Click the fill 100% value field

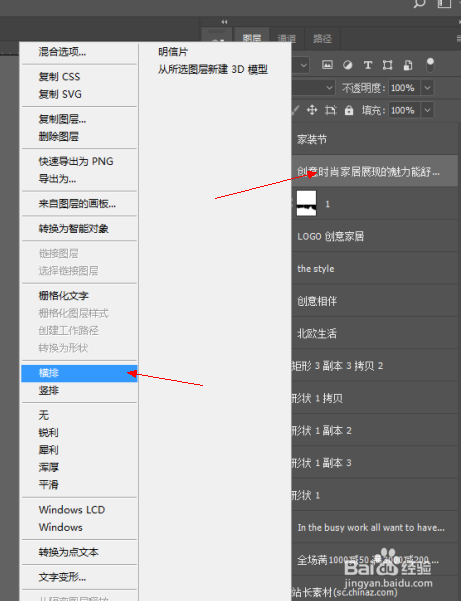click(404, 110)
